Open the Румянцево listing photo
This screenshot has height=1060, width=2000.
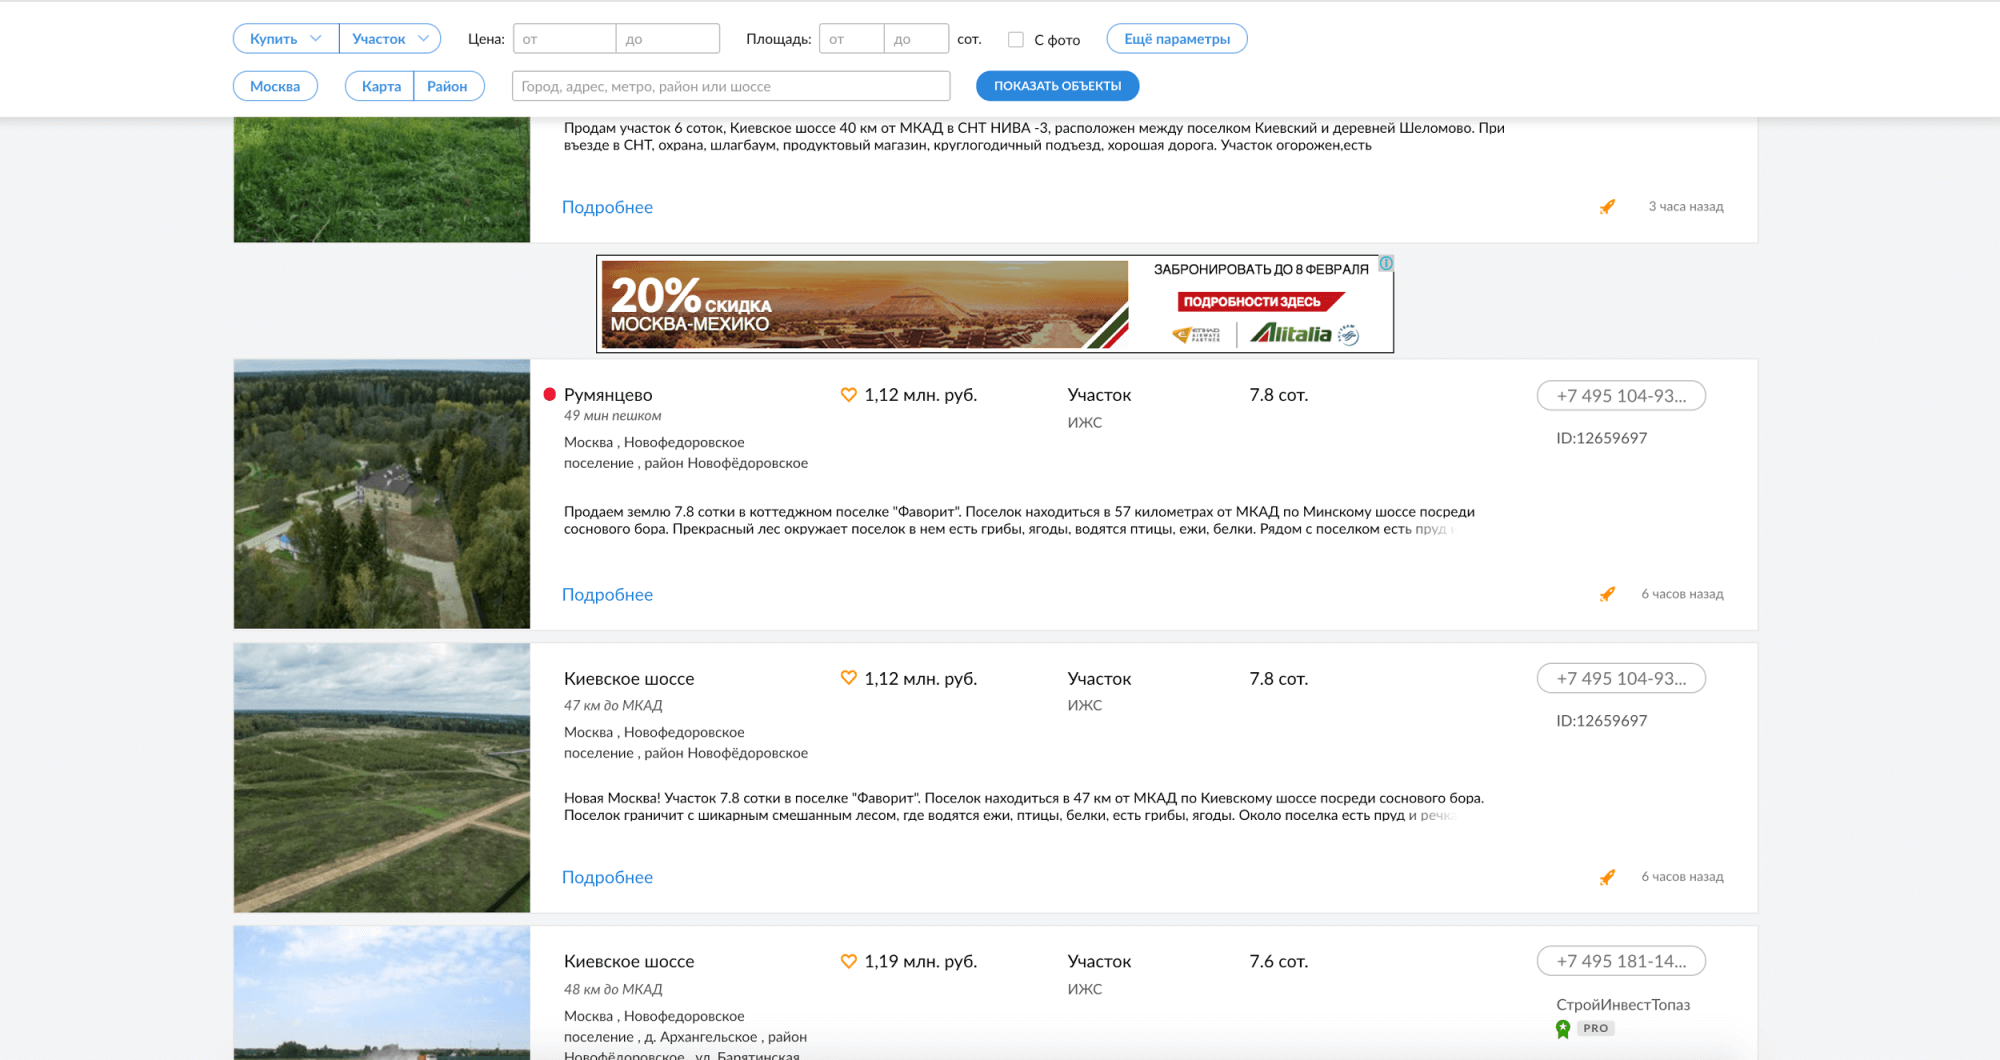point(382,494)
